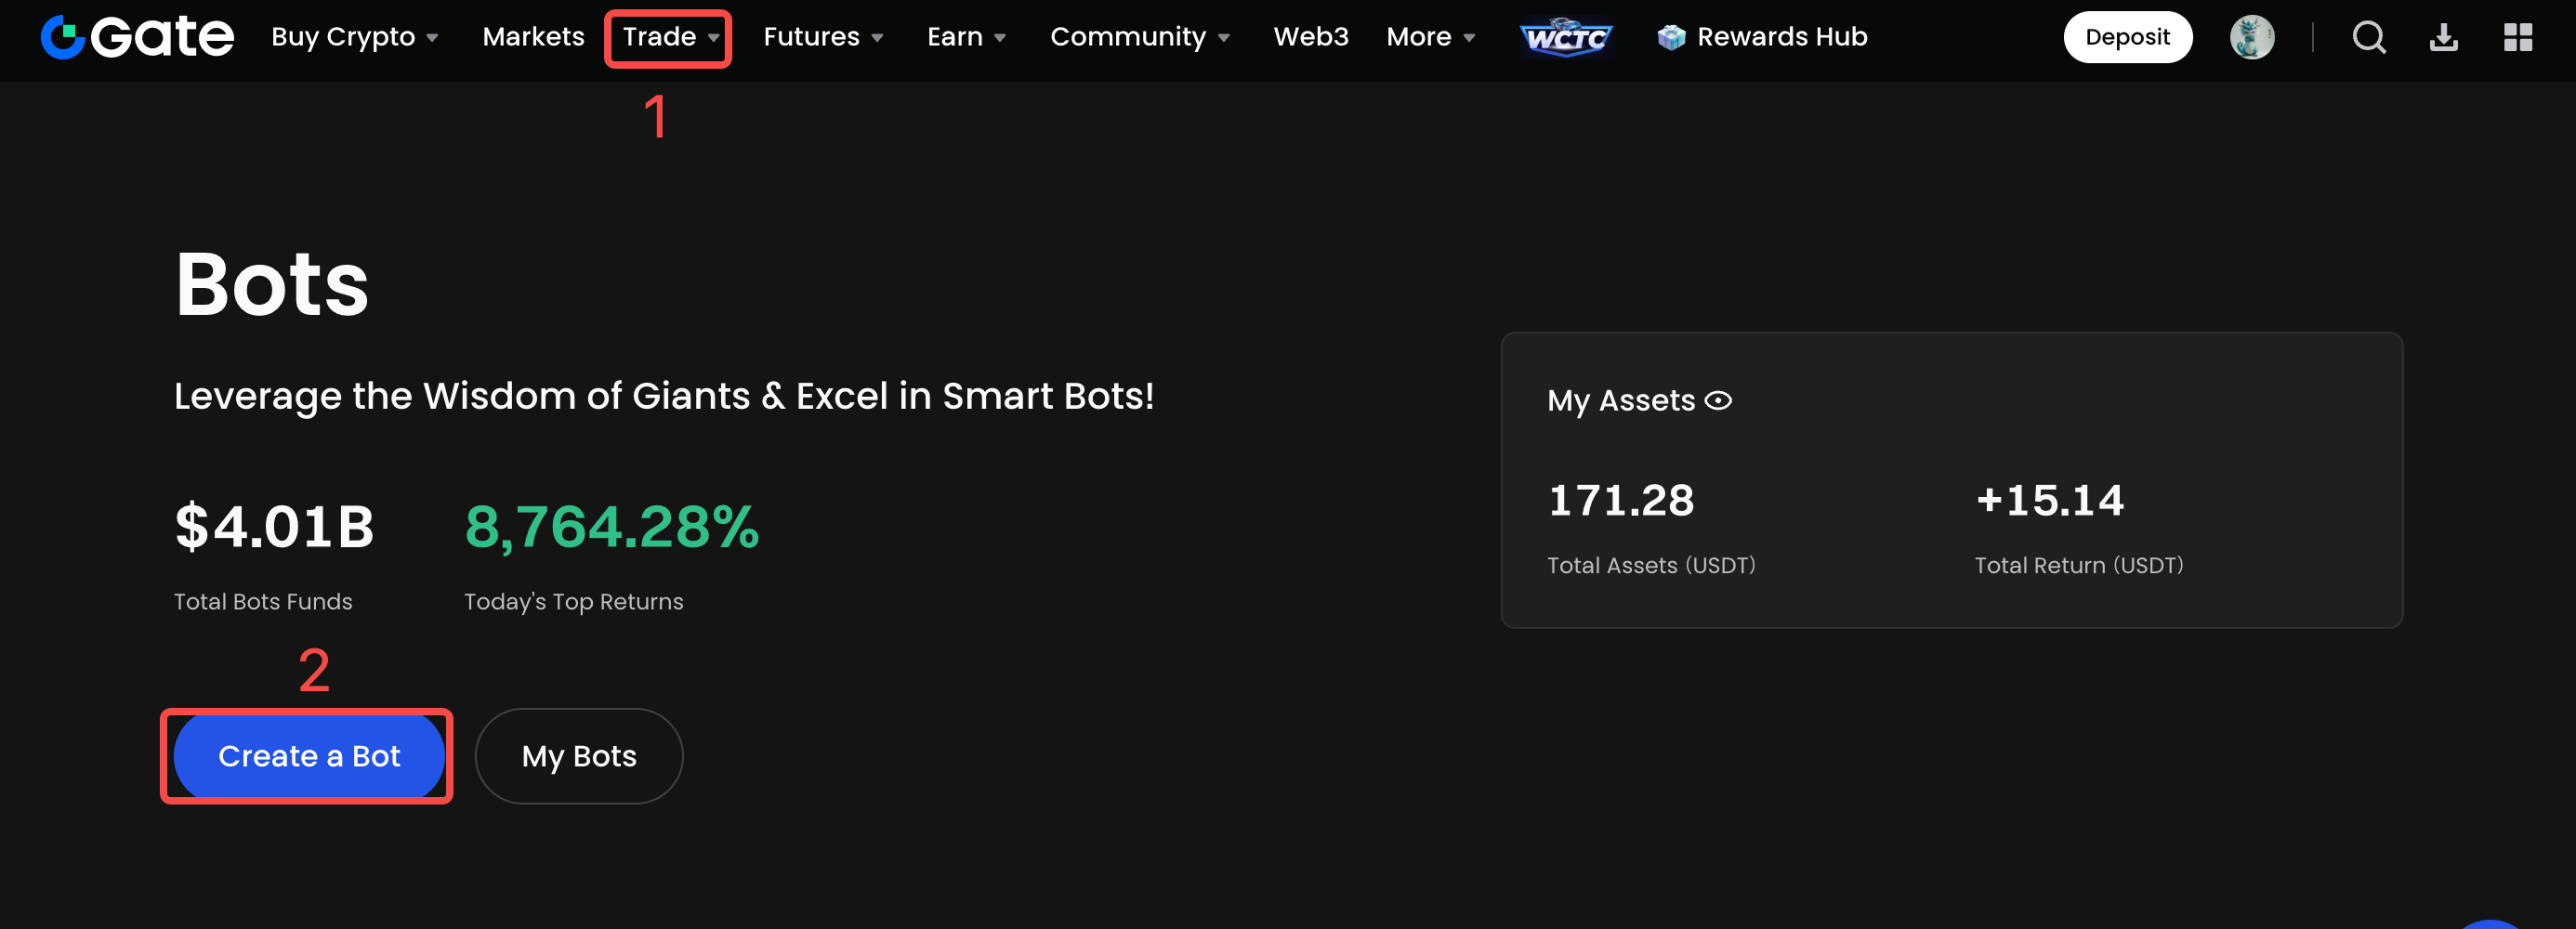Open the user profile avatar
The width and height of the screenshot is (2576, 929).
point(2251,37)
